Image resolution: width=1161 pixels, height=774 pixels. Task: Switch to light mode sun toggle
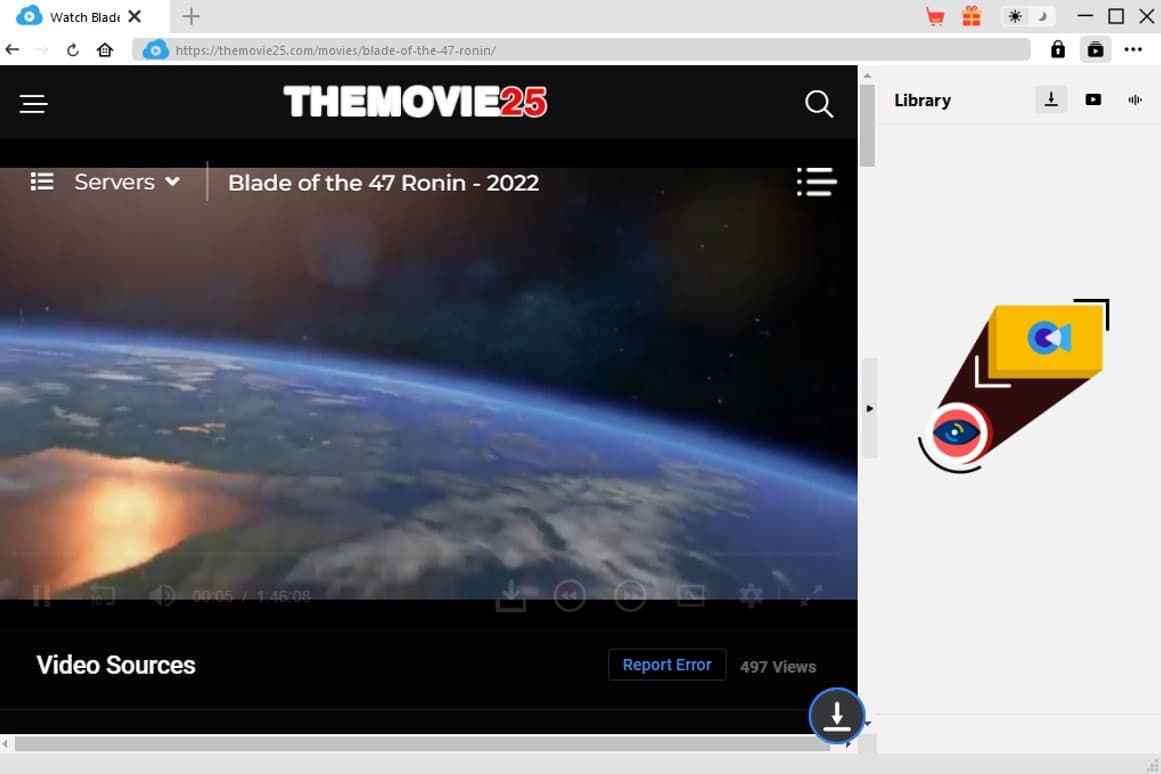[1015, 17]
